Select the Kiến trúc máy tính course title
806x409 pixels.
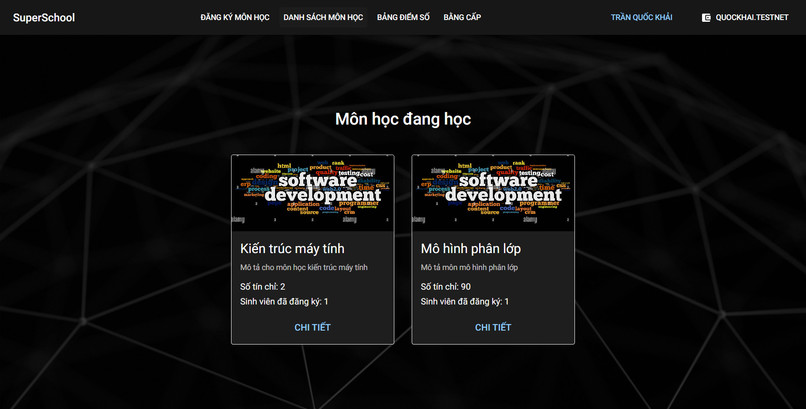pos(292,249)
